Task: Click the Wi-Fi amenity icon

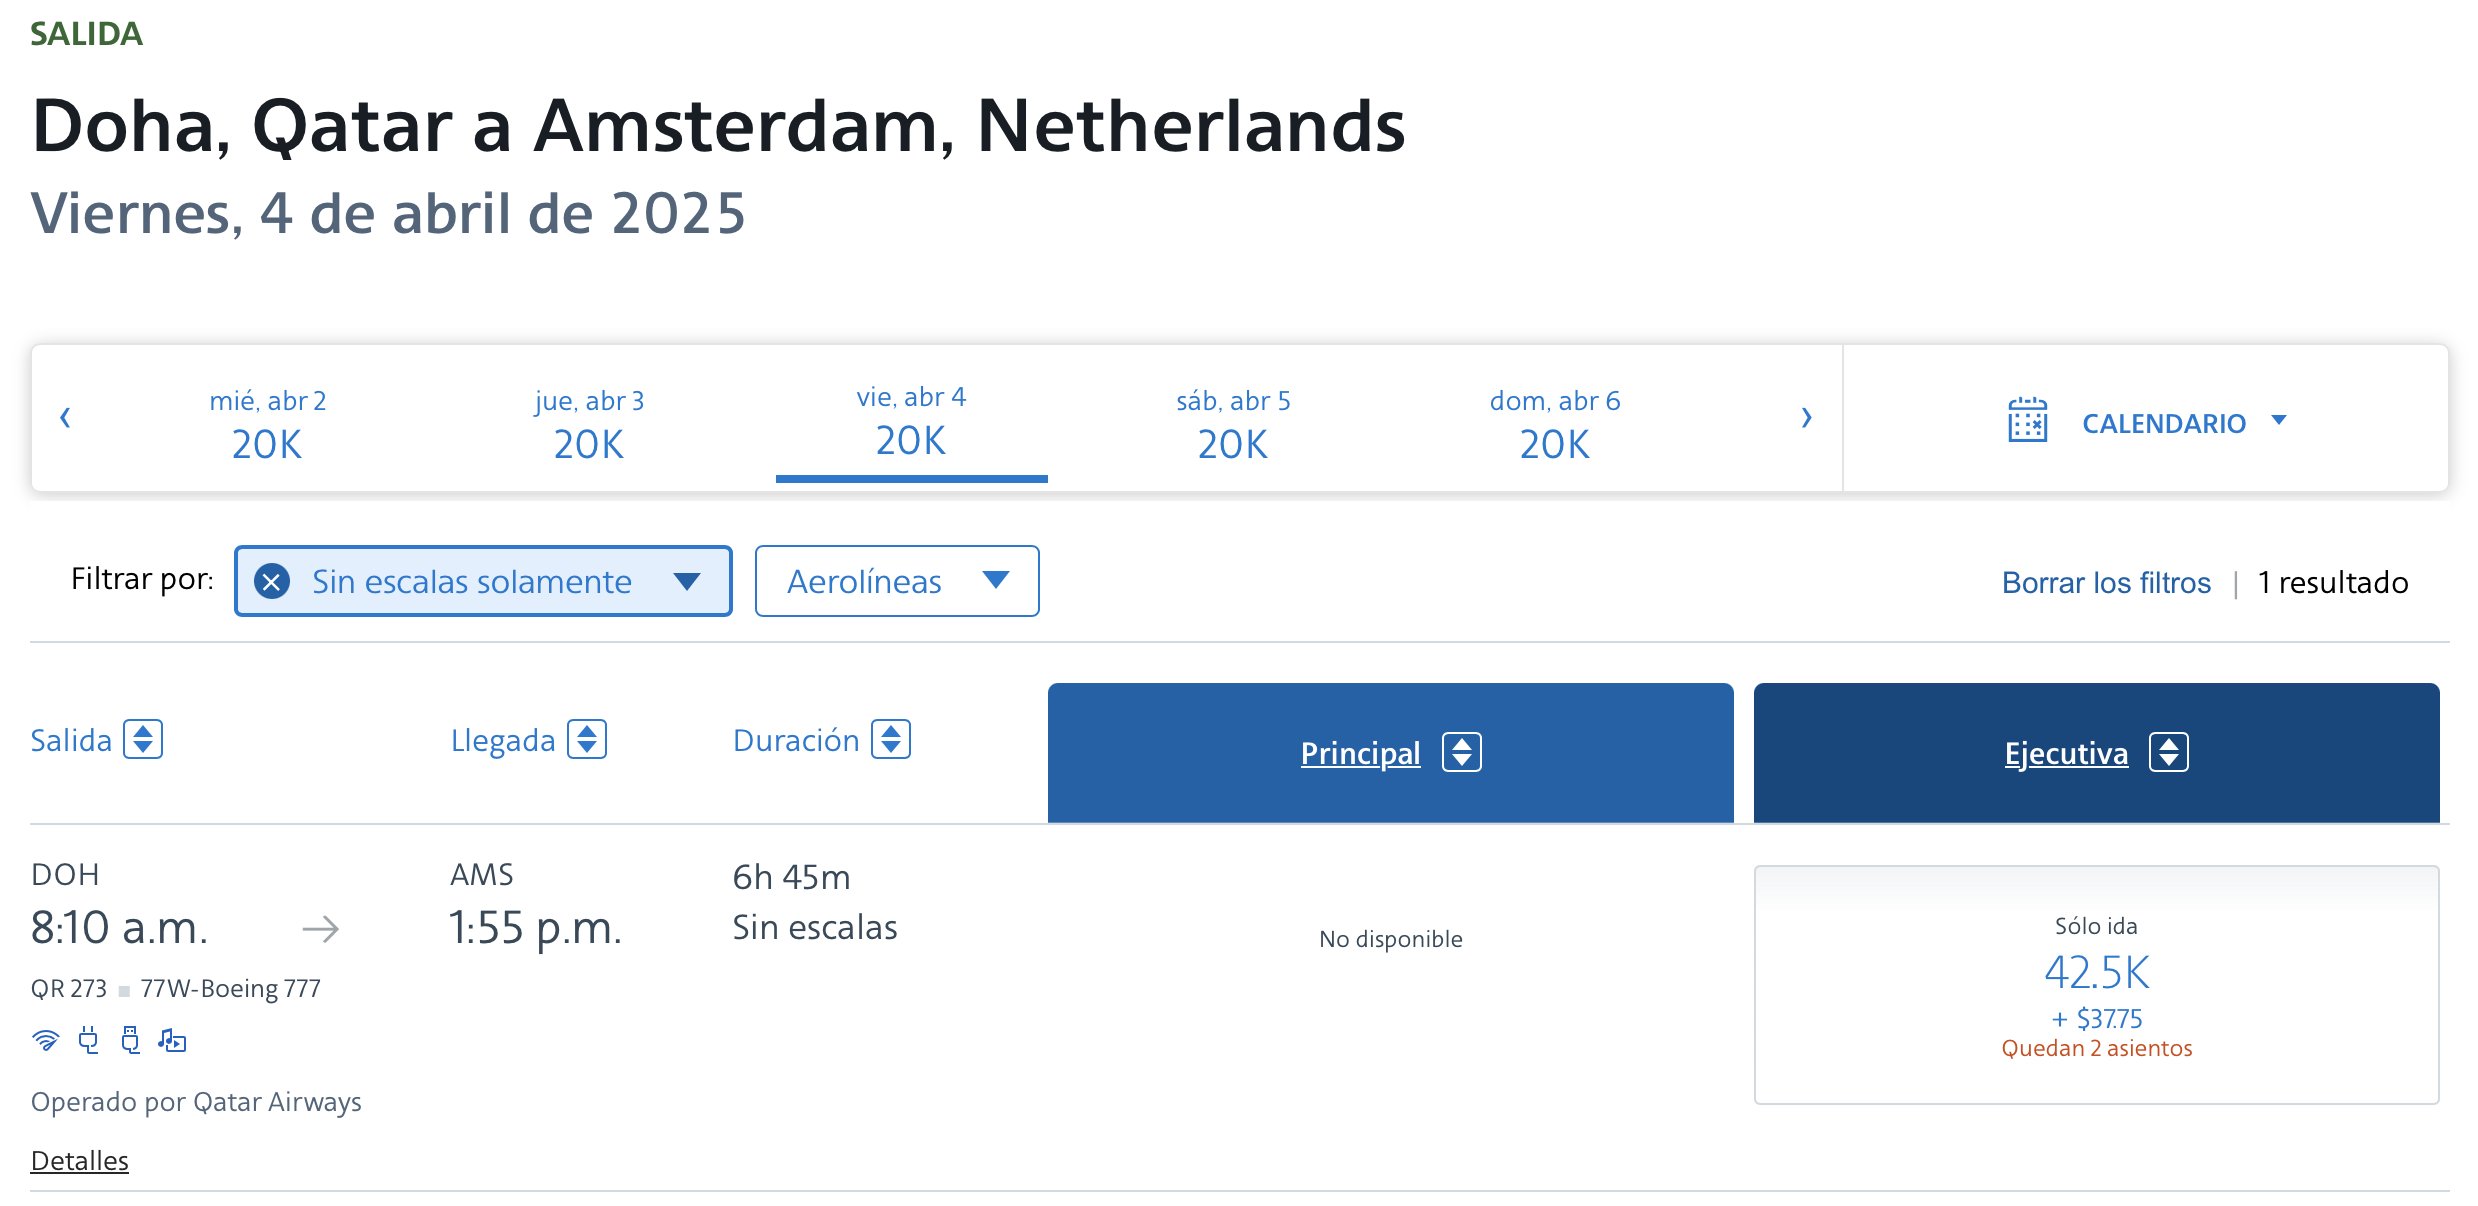Action: [x=45, y=1040]
